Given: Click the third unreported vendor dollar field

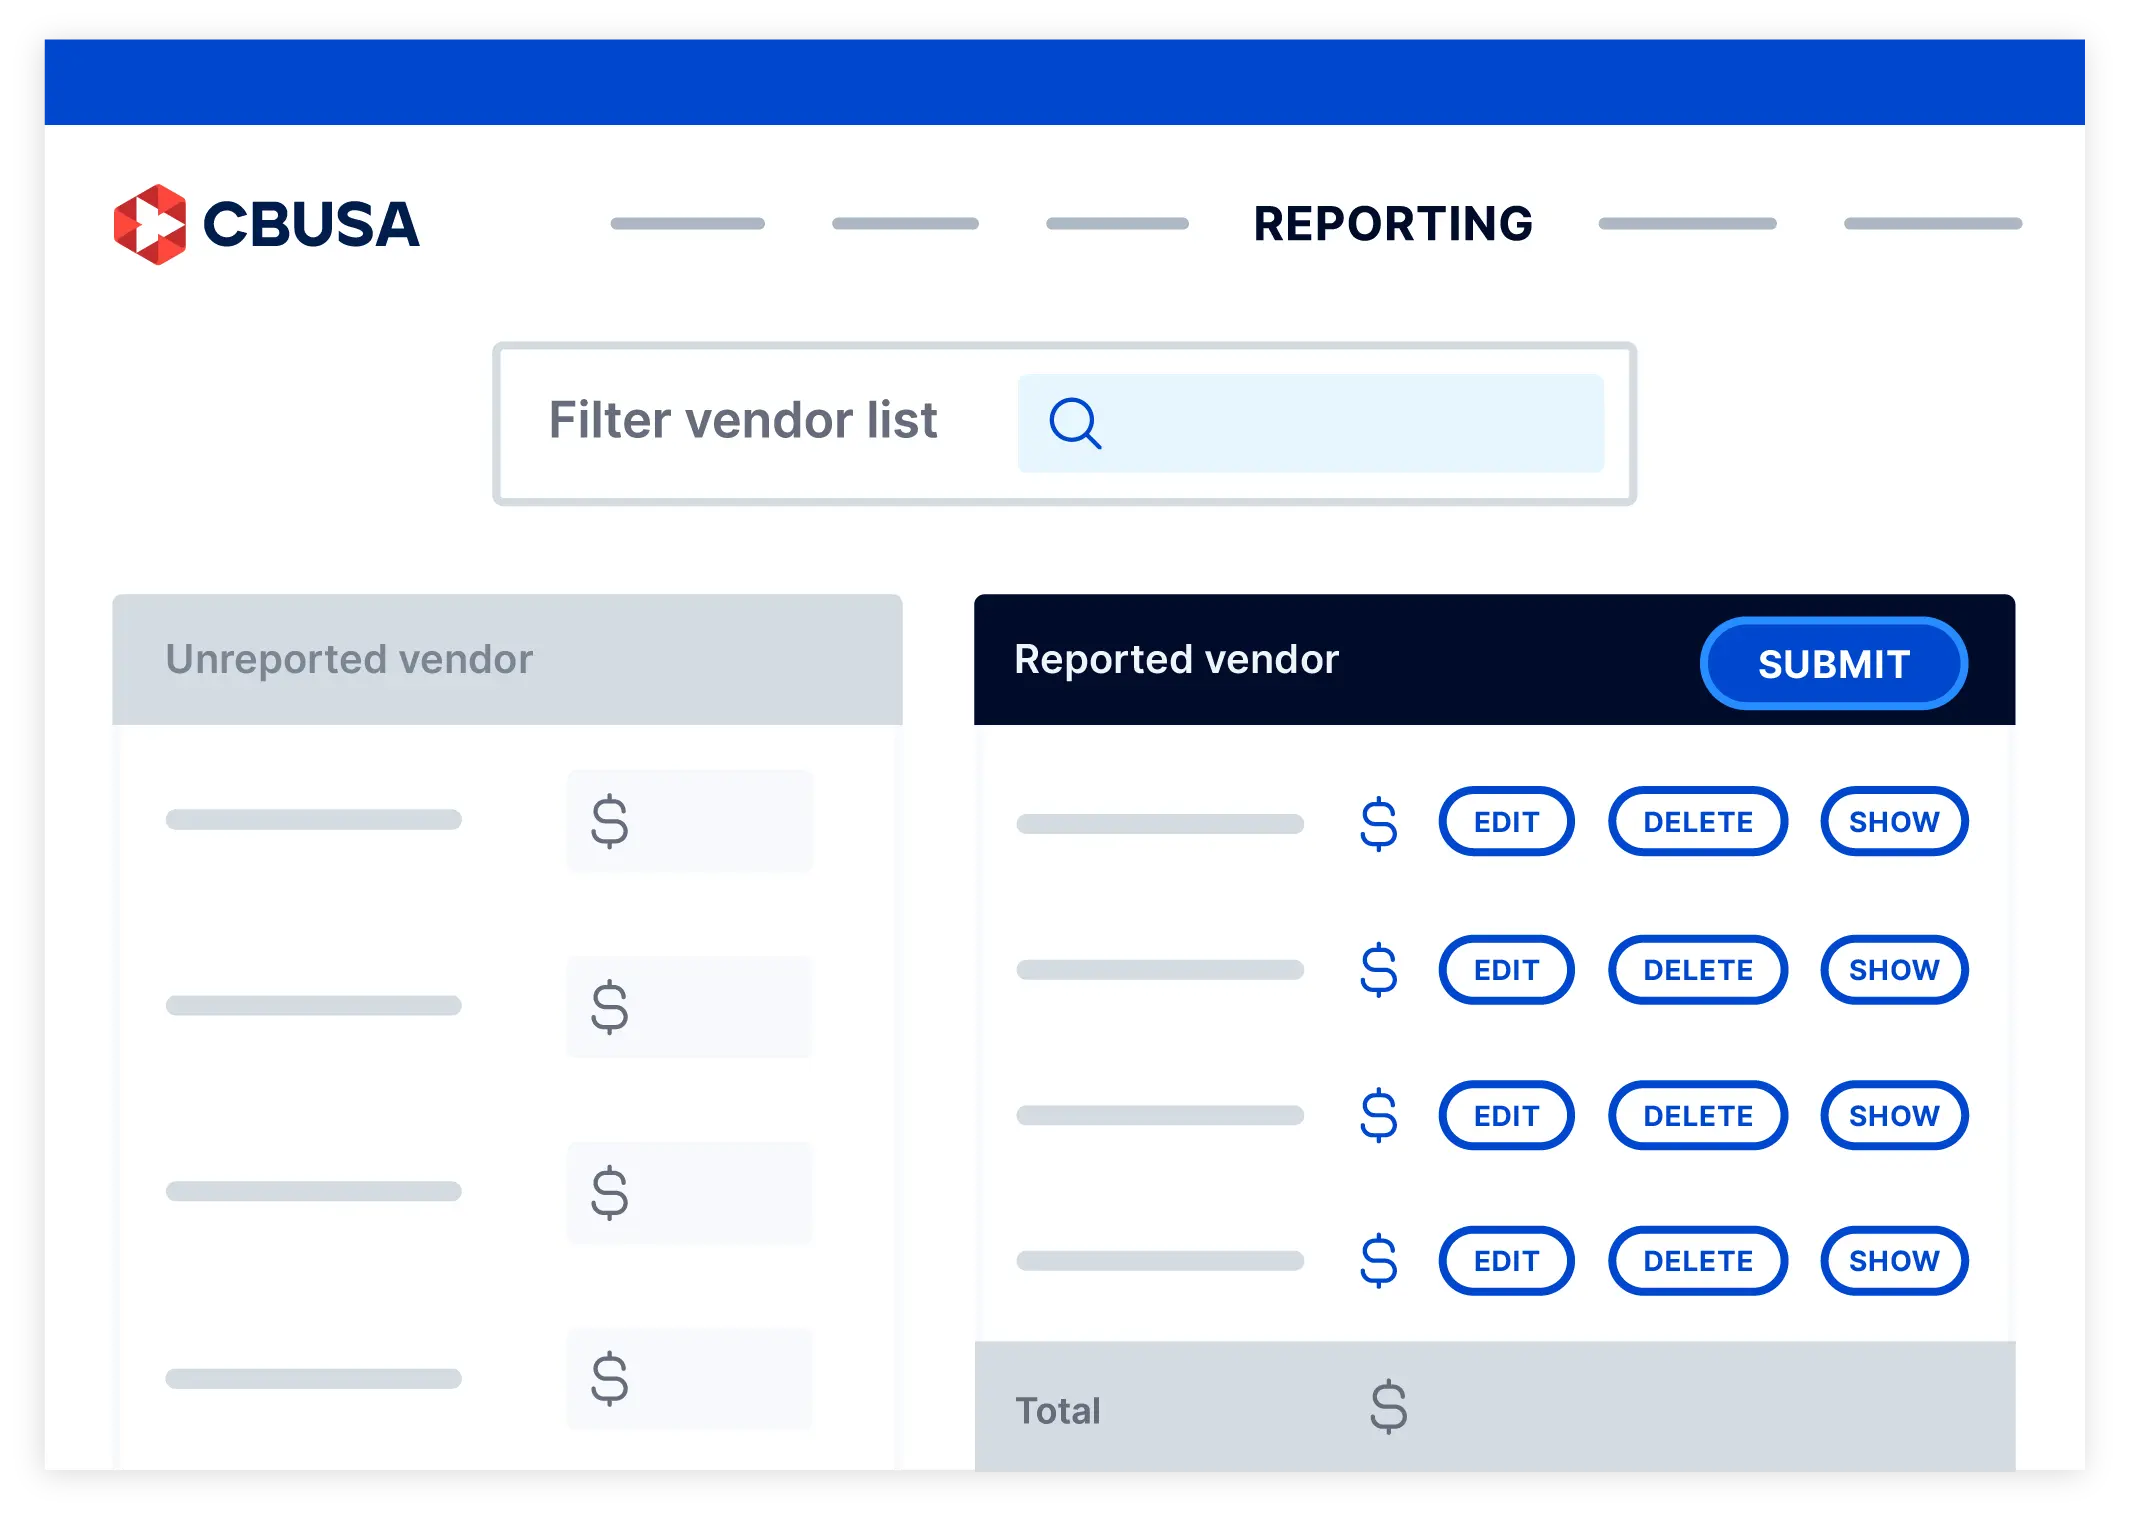Looking at the screenshot, I should coord(690,1193).
